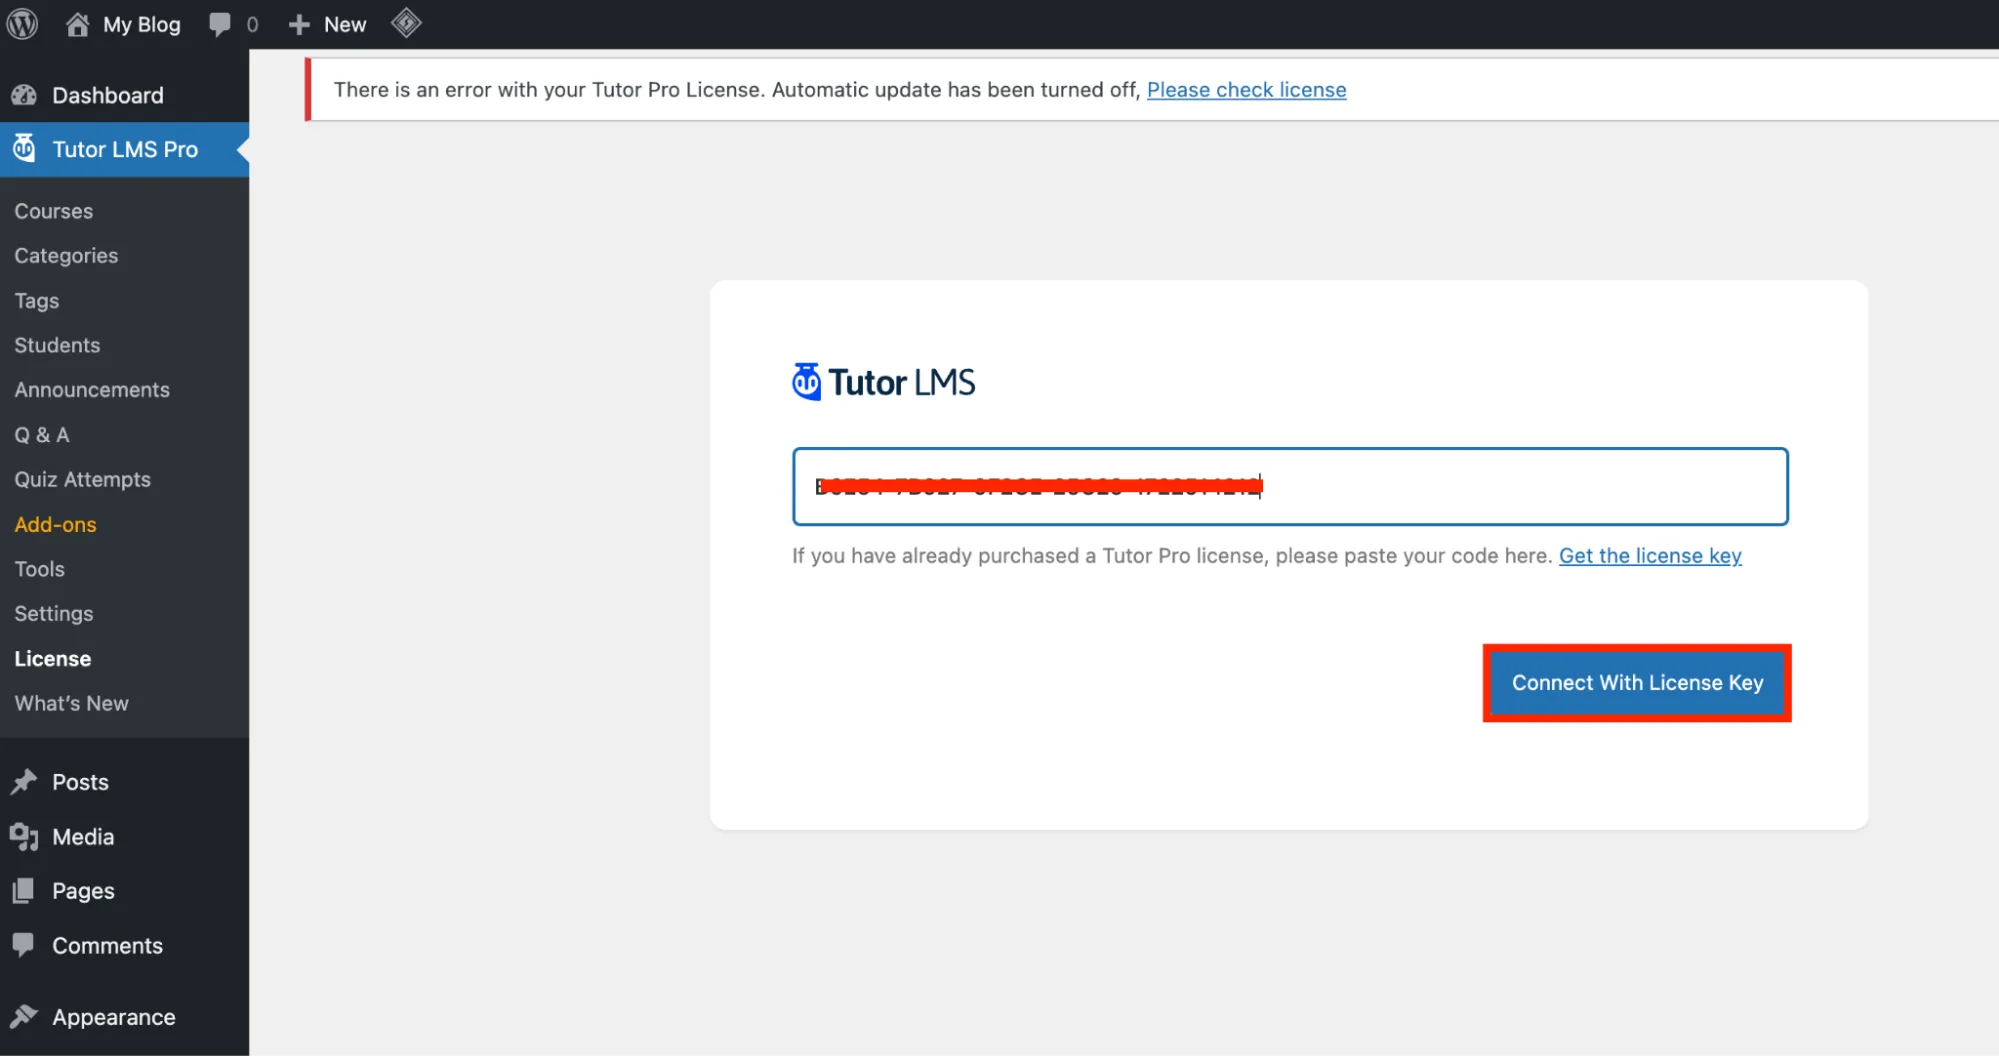Viewport: 1999px width, 1057px height.
Task: Click the Dashboard gauge icon
Action: click(24, 95)
